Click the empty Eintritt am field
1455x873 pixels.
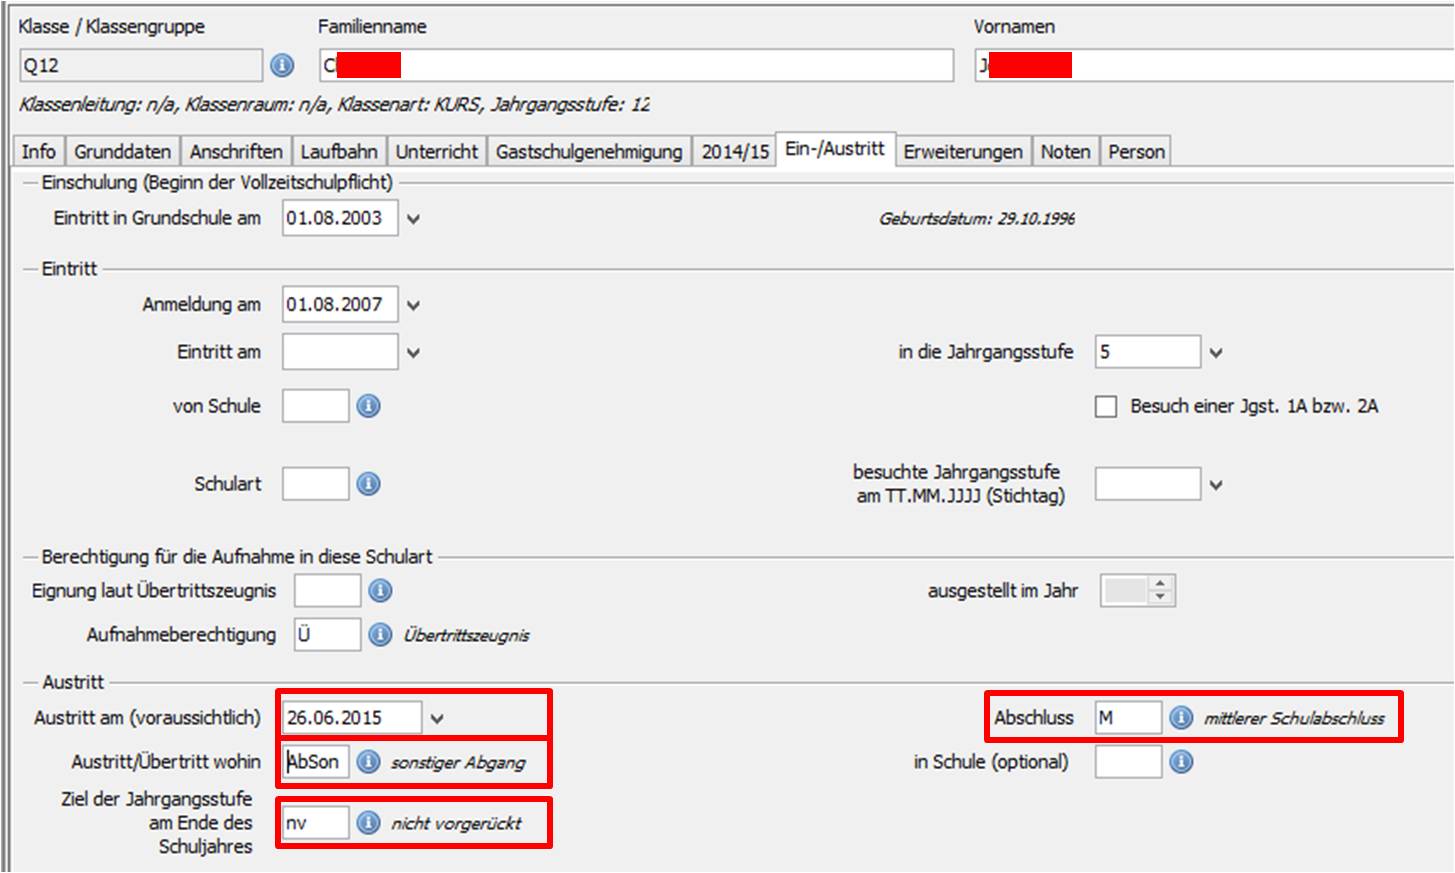coord(340,352)
